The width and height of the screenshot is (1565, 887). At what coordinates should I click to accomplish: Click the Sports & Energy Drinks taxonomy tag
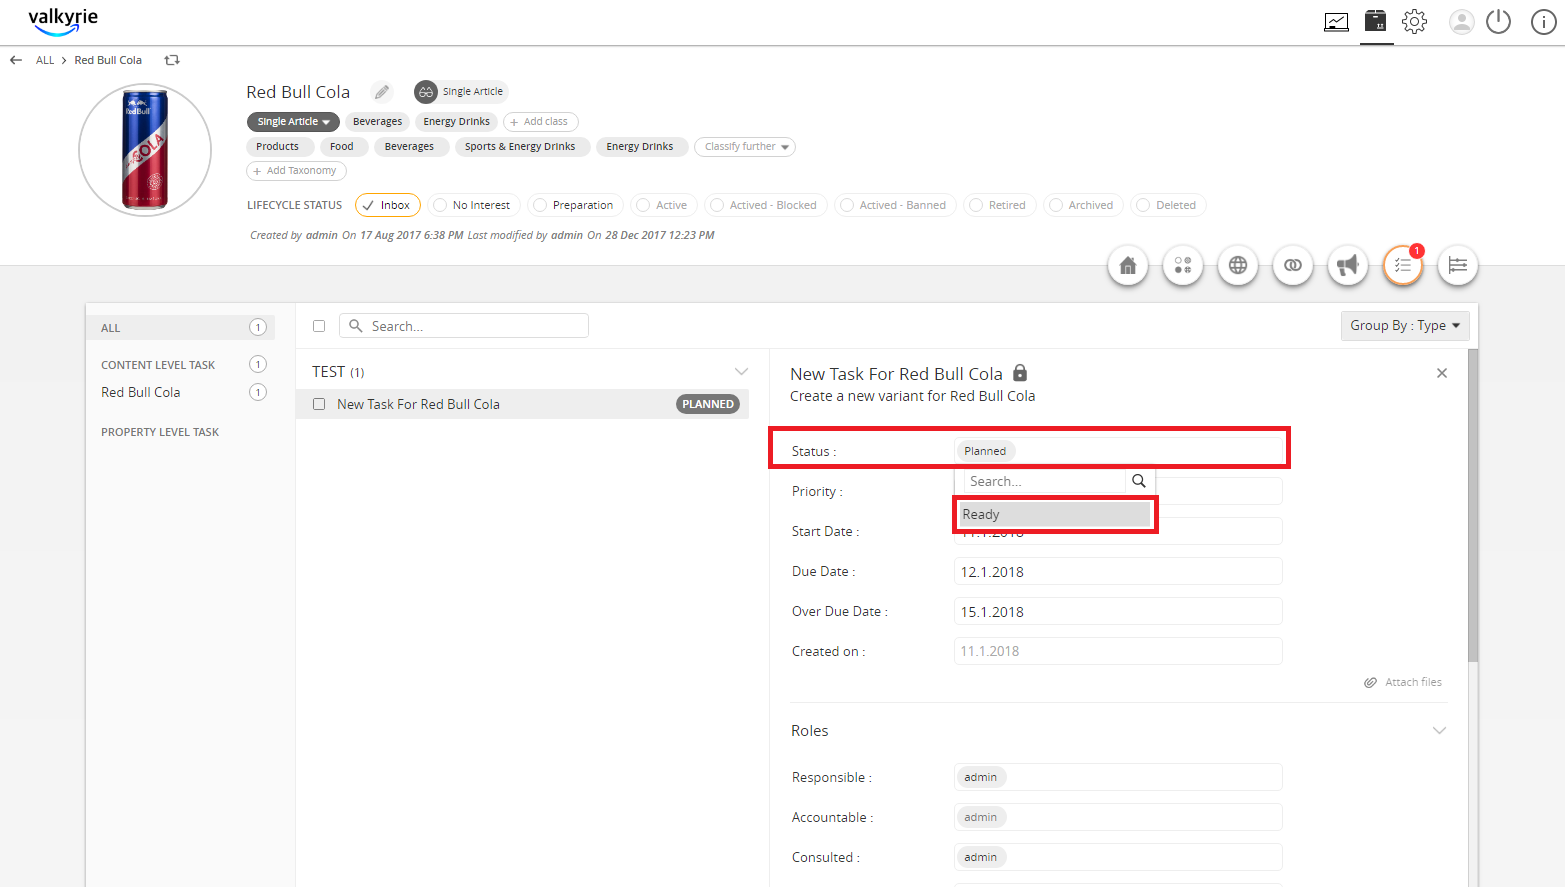520,147
